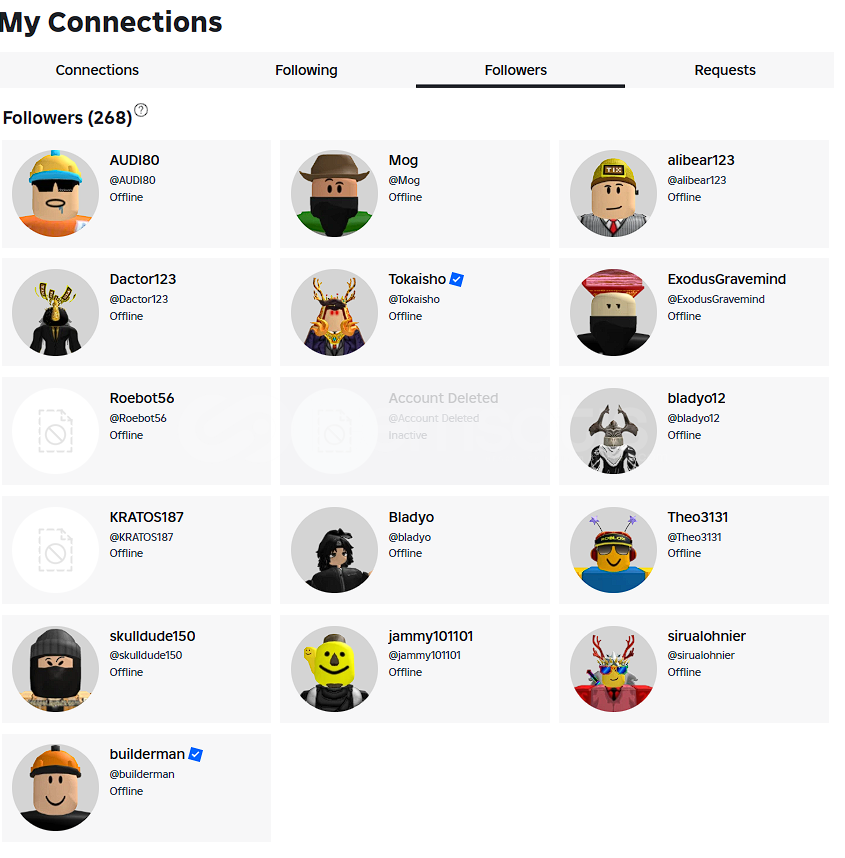Click the help icon beside Followers count
Image resolution: width=845 pixels, height=858 pixels.
click(x=141, y=110)
